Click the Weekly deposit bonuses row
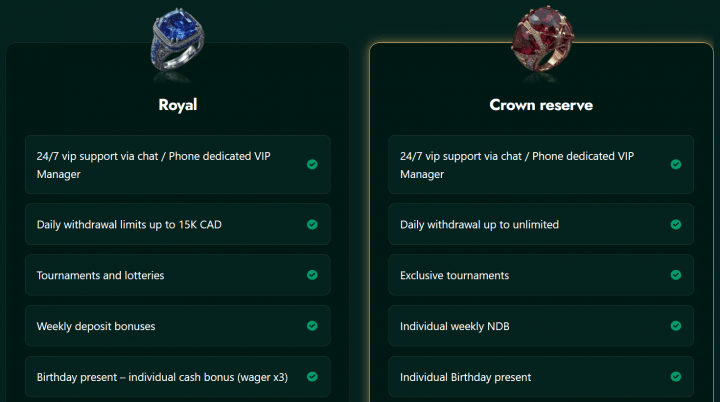 [95, 326]
